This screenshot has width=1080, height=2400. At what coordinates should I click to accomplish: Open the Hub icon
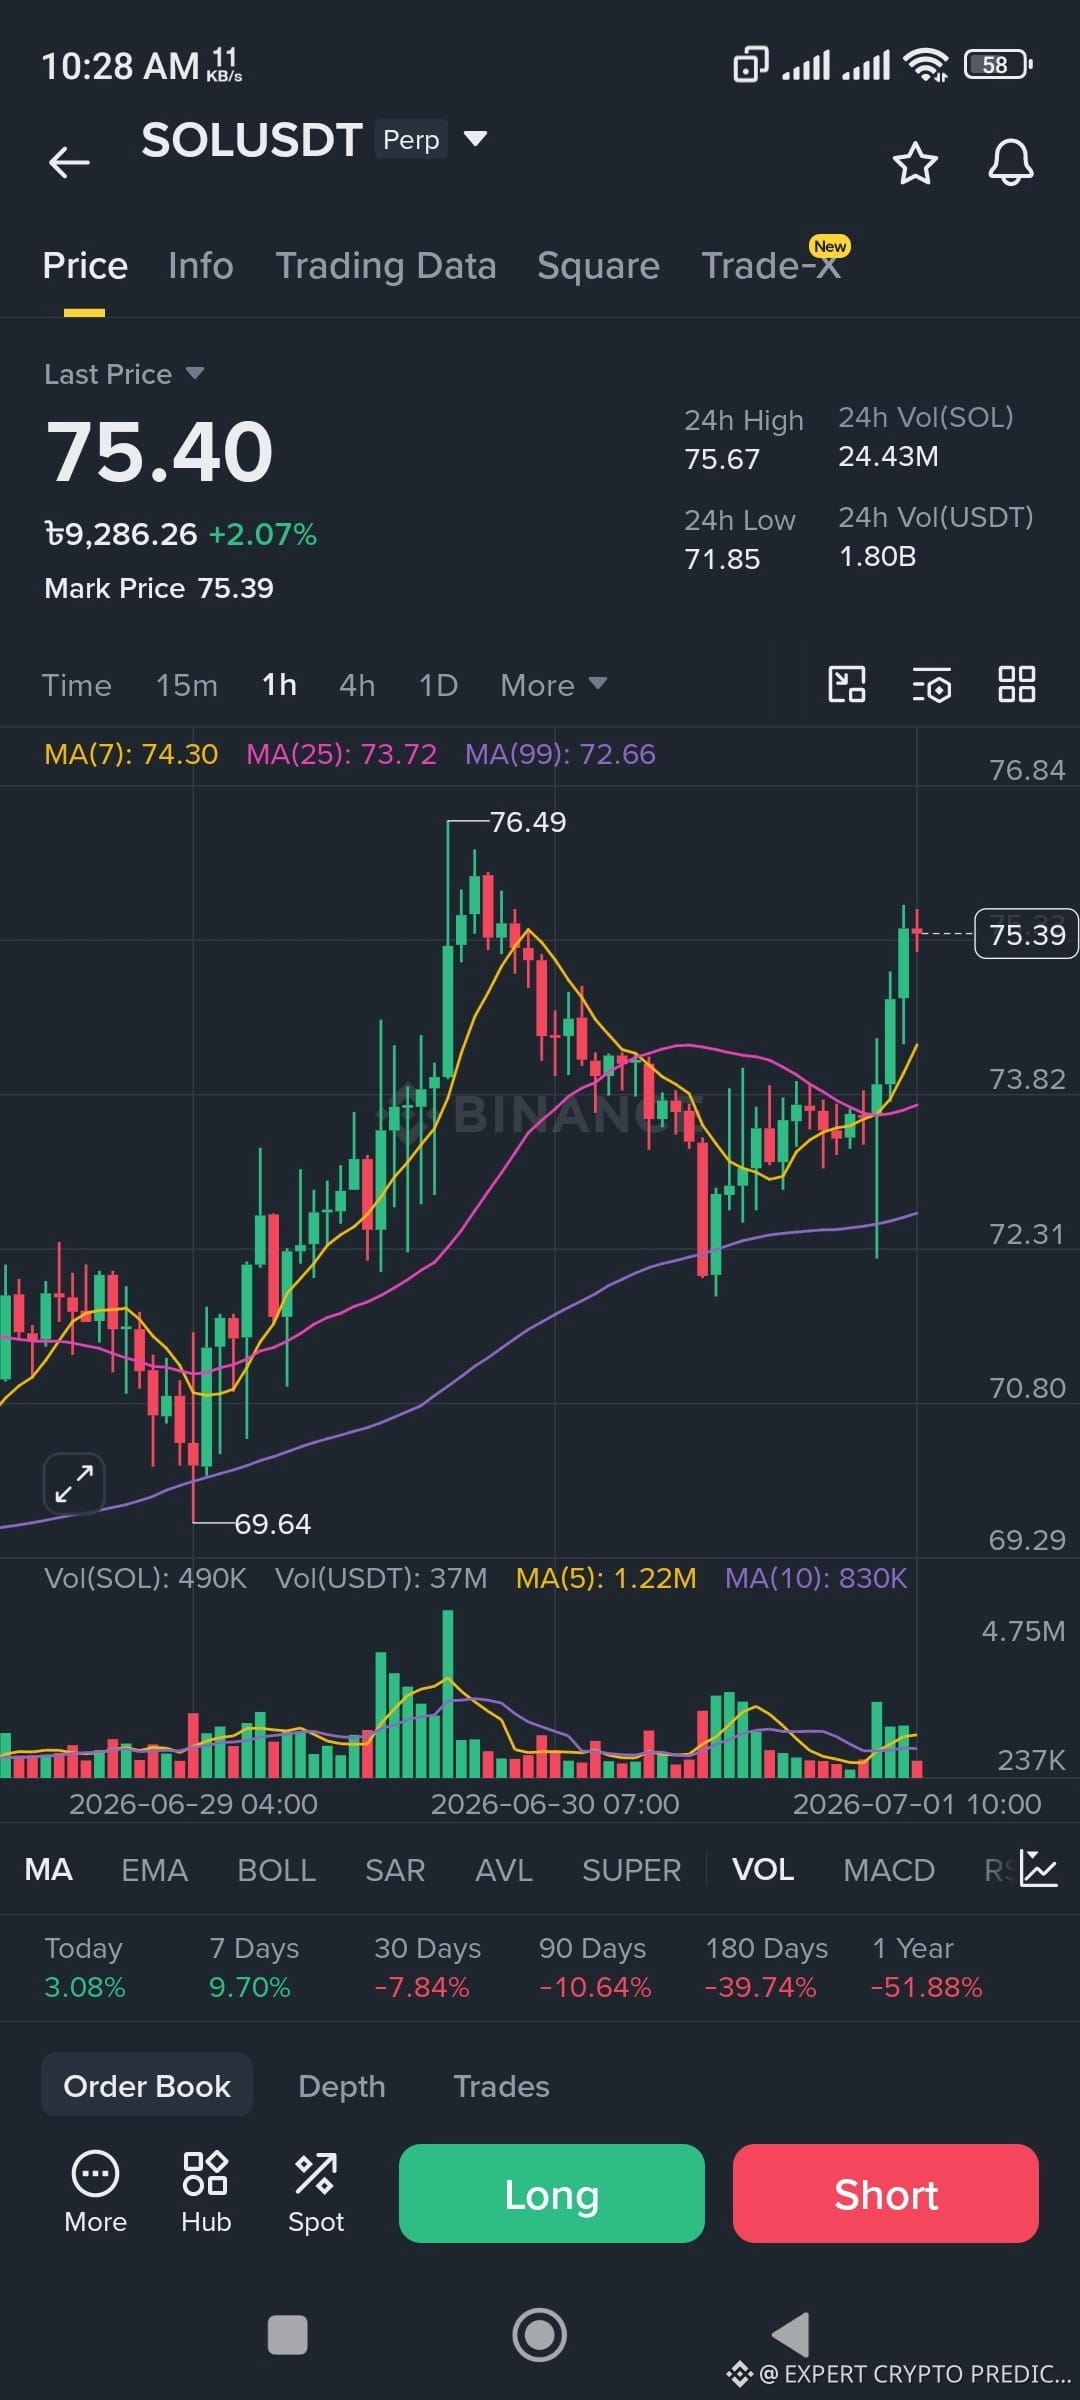pyautogui.click(x=206, y=2193)
